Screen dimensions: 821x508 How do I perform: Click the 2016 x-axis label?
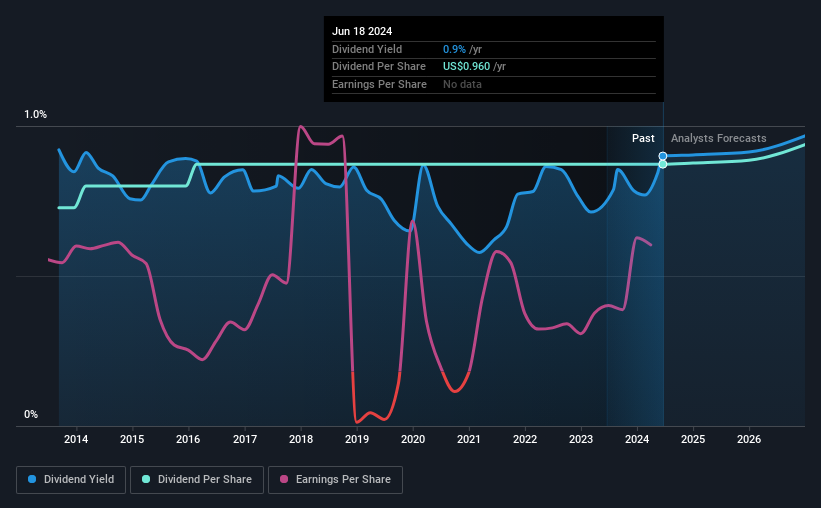[188, 439]
